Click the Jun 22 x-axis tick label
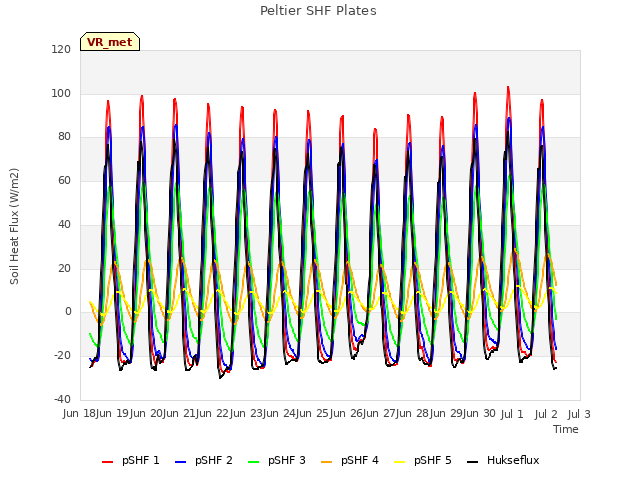This screenshot has height=480, width=640. click(x=213, y=414)
